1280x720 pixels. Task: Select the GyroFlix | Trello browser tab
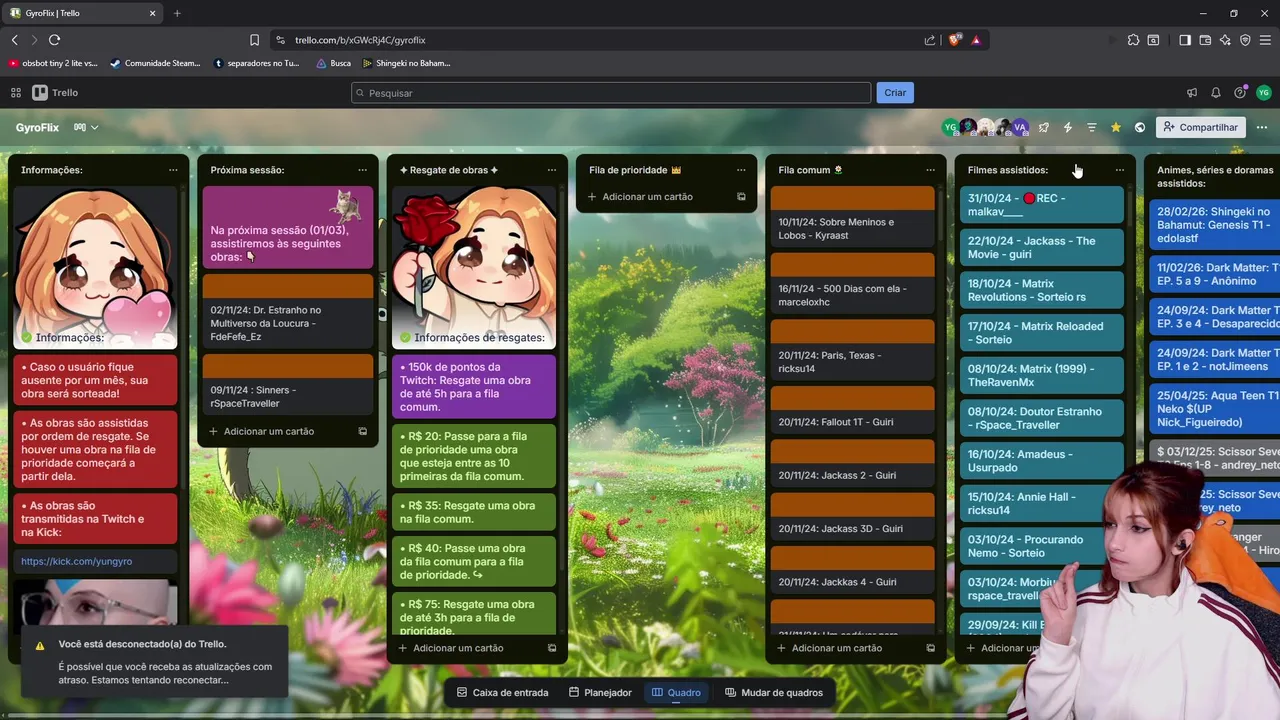(83, 13)
